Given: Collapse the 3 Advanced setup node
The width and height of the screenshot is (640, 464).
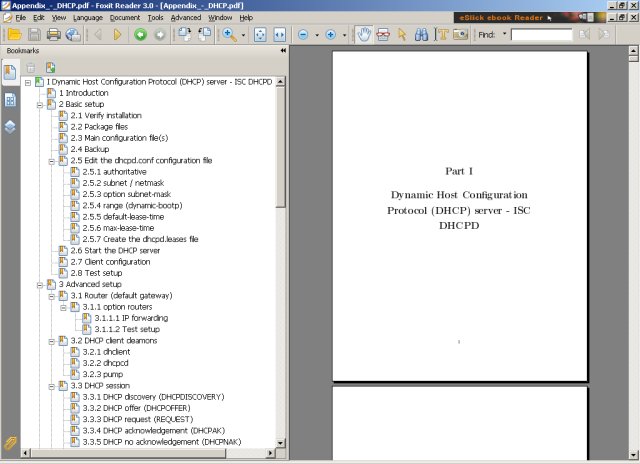Looking at the screenshot, I should coord(40,285).
